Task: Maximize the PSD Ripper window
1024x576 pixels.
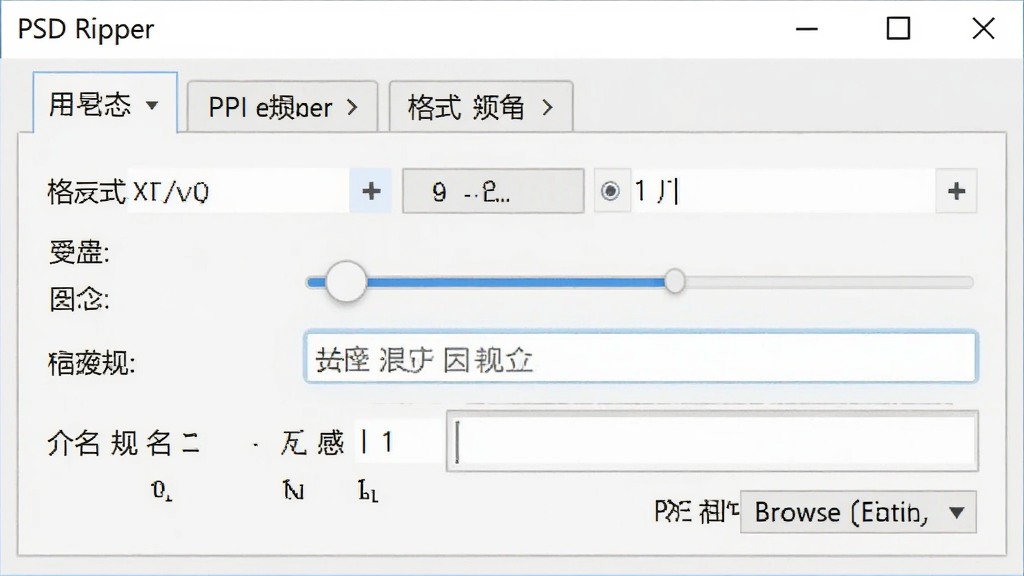Action: [898, 29]
